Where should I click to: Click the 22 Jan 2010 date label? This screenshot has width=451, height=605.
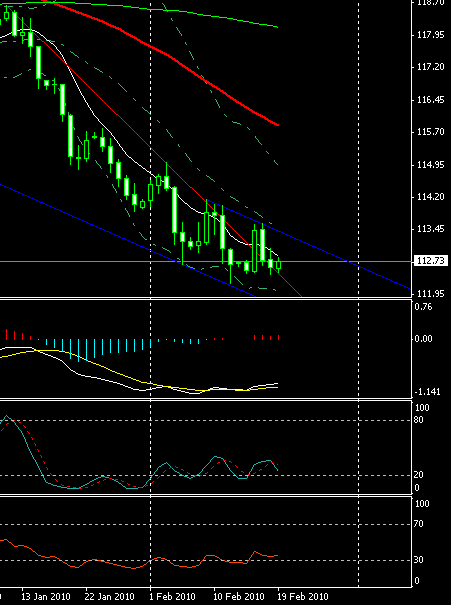click(x=109, y=597)
